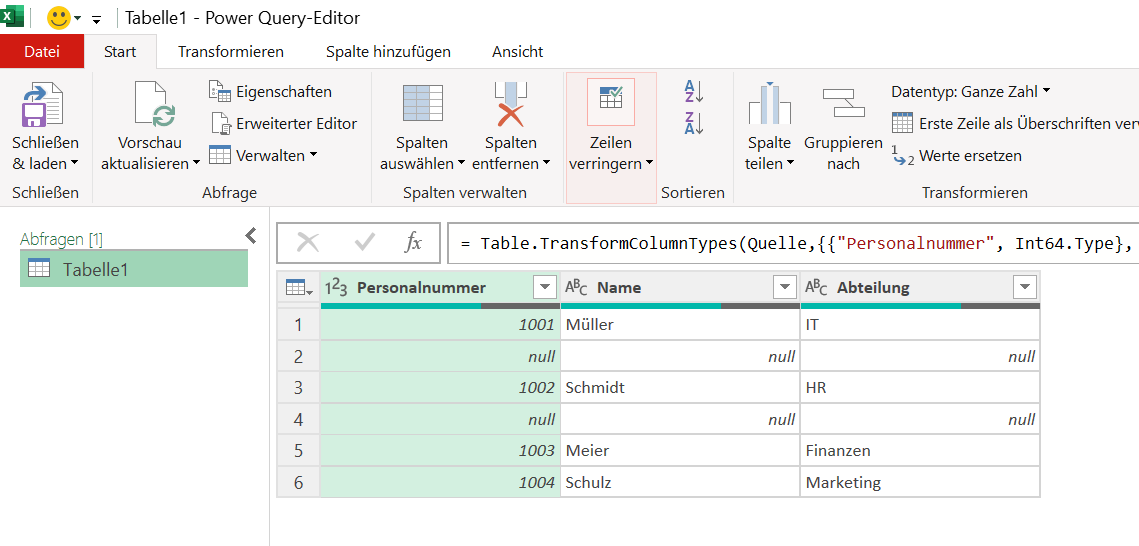Sort ascending with the A-Z icon
The width and height of the screenshot is (1139, 546).
pyautogui.click(x=694, y=91)
